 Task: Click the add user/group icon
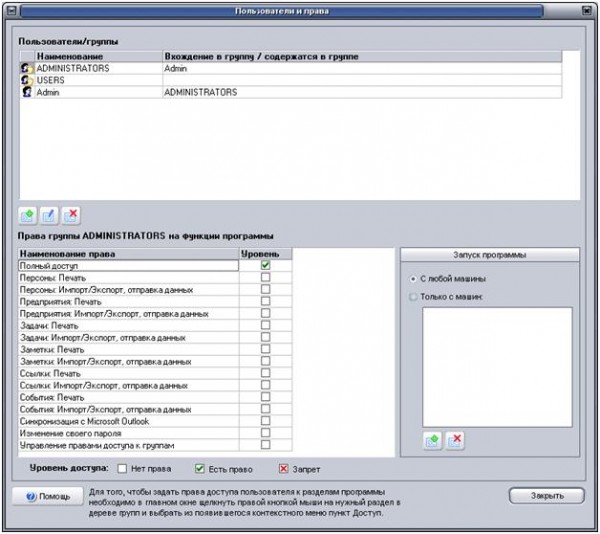click(28, 216)
